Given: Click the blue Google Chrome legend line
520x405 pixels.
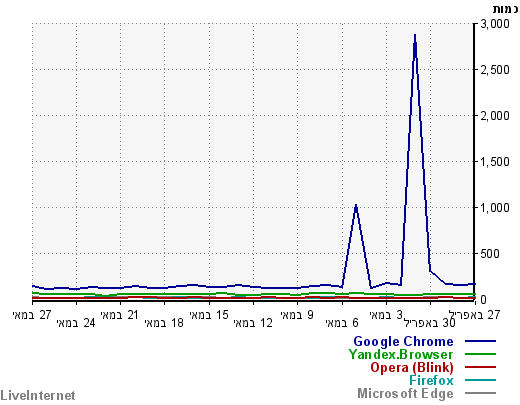Looking at the screenshot, I should [x=480, y=341].
